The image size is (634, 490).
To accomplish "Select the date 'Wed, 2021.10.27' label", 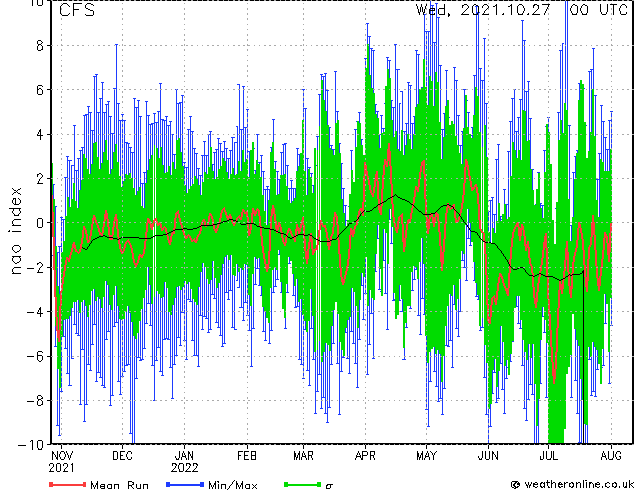I will click(483, 10).
